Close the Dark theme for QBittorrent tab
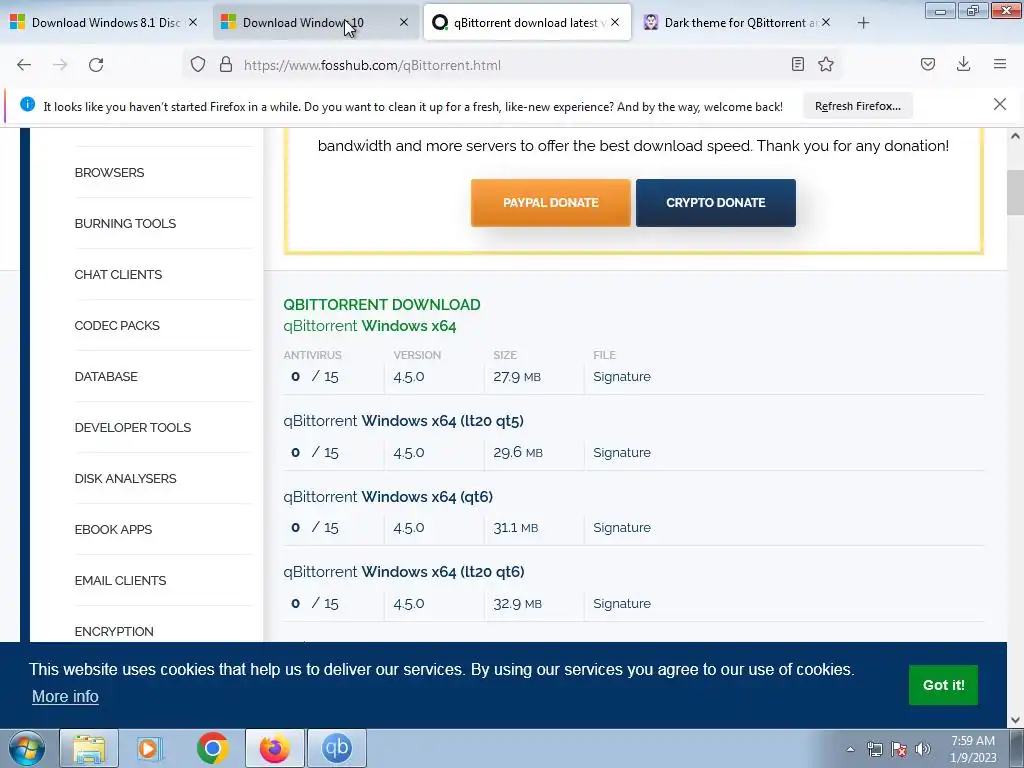The image size is (1024, 768). pyautogui.click(x=826, y=22)
